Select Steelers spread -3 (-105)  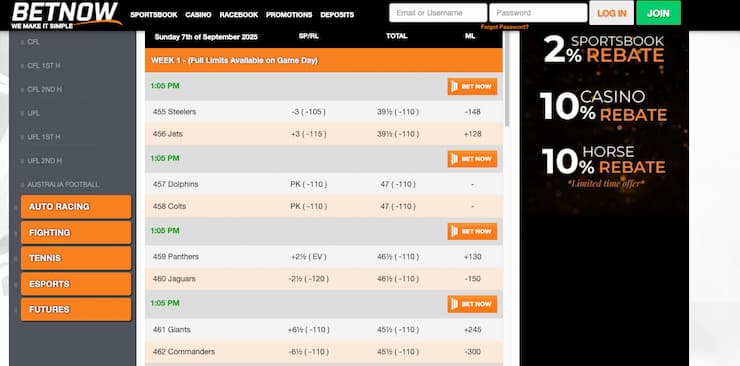click(309, 112)
